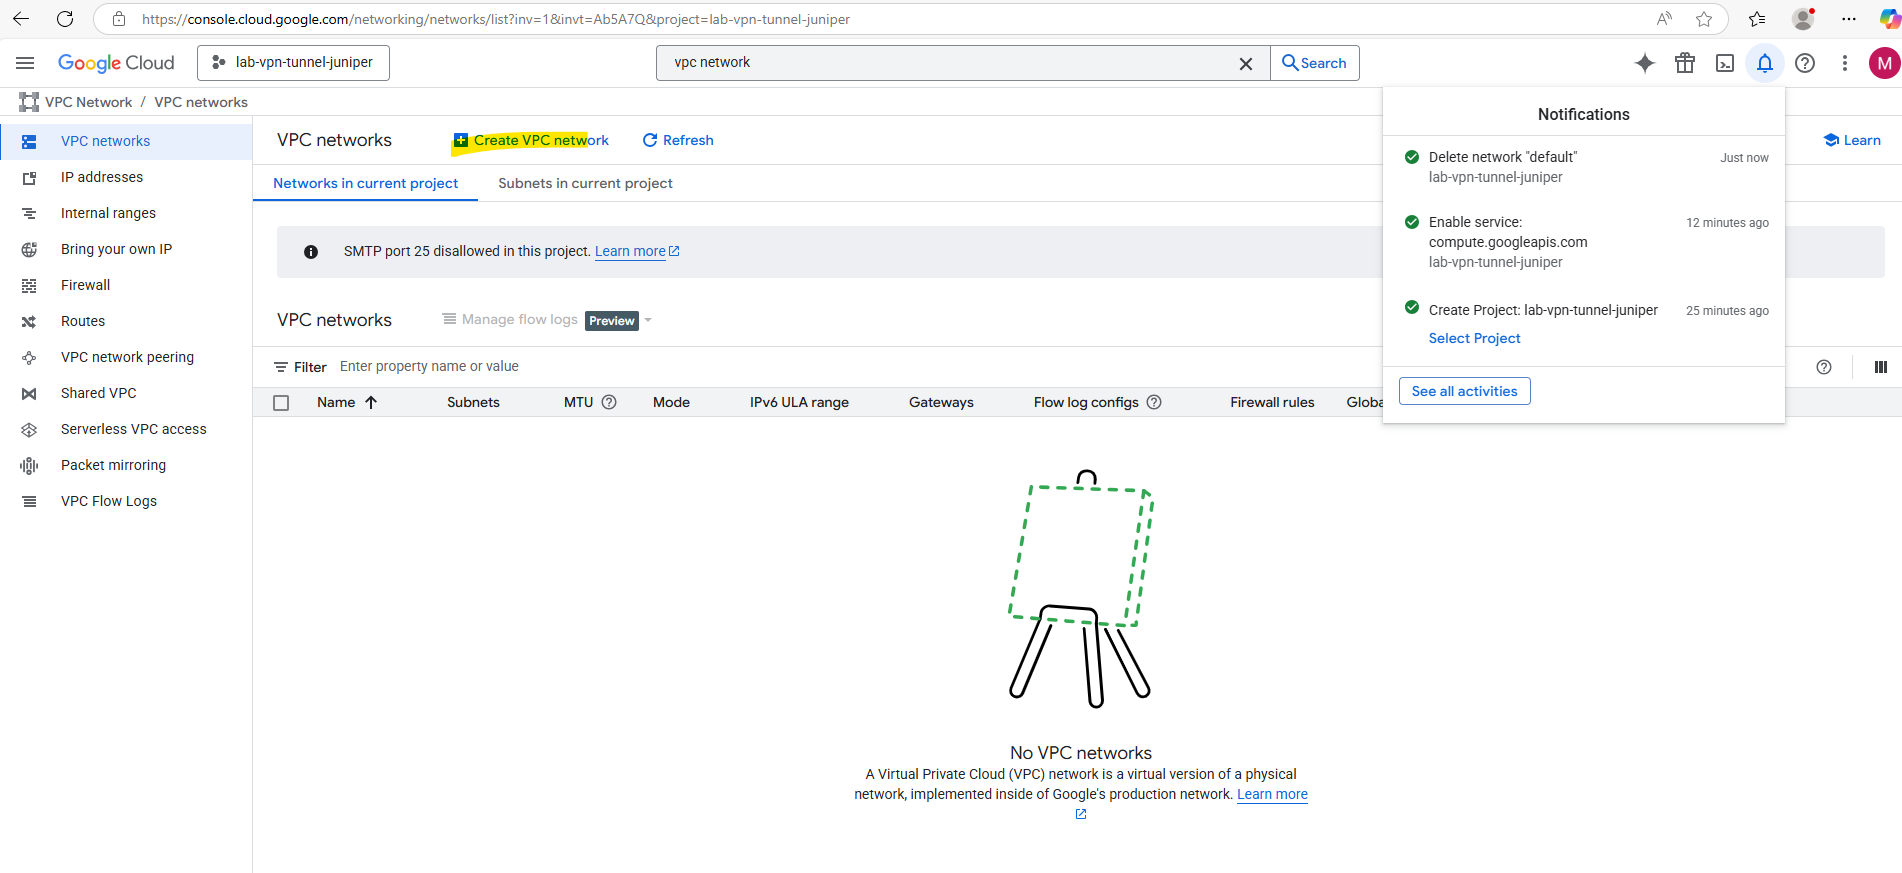Open browser profile icon
1902x873 pixels.
[x=1803, y=19]
